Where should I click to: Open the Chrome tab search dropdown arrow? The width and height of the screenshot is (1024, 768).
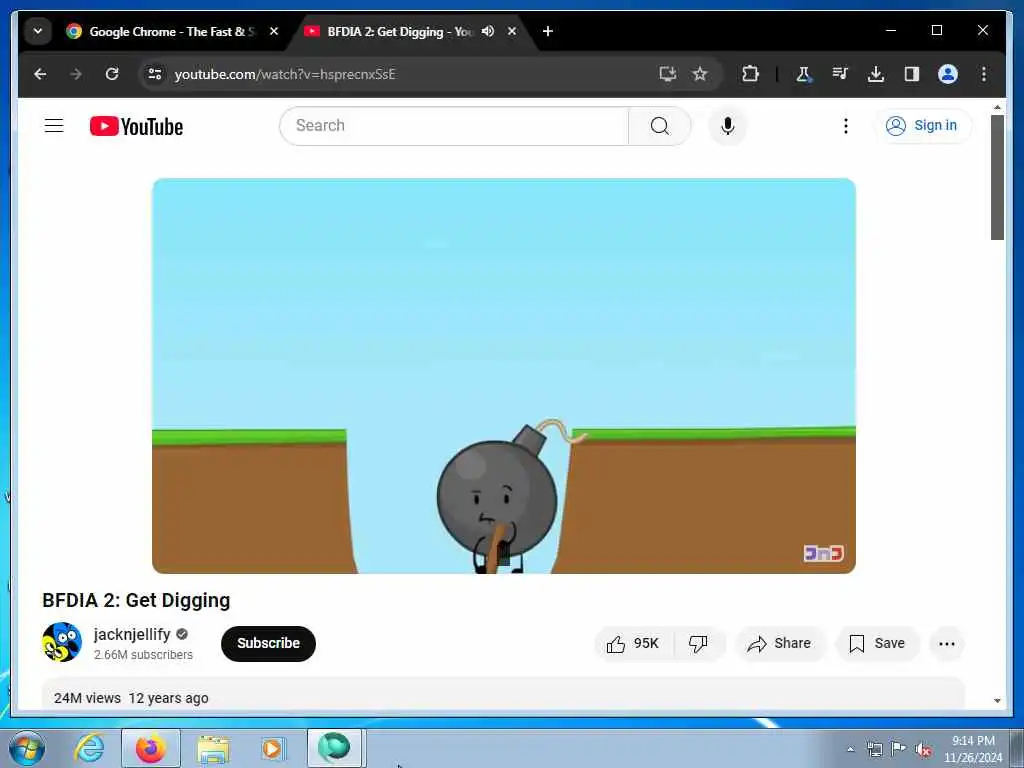tap(38, 31)
